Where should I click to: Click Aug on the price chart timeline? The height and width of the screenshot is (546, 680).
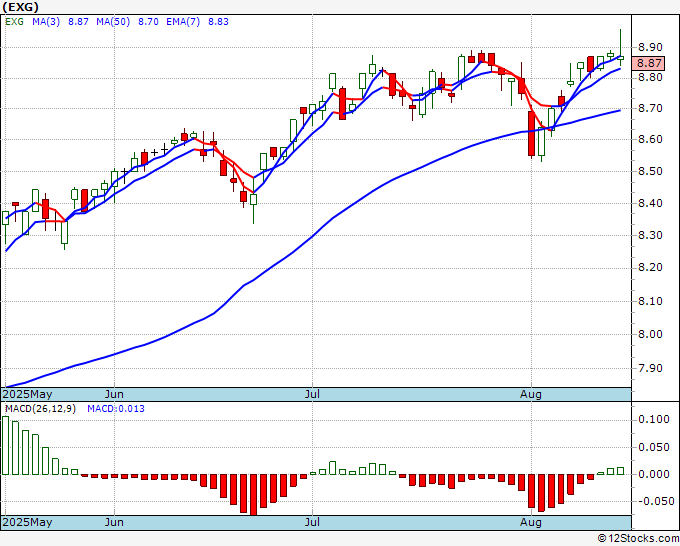(x=531, y=394)
